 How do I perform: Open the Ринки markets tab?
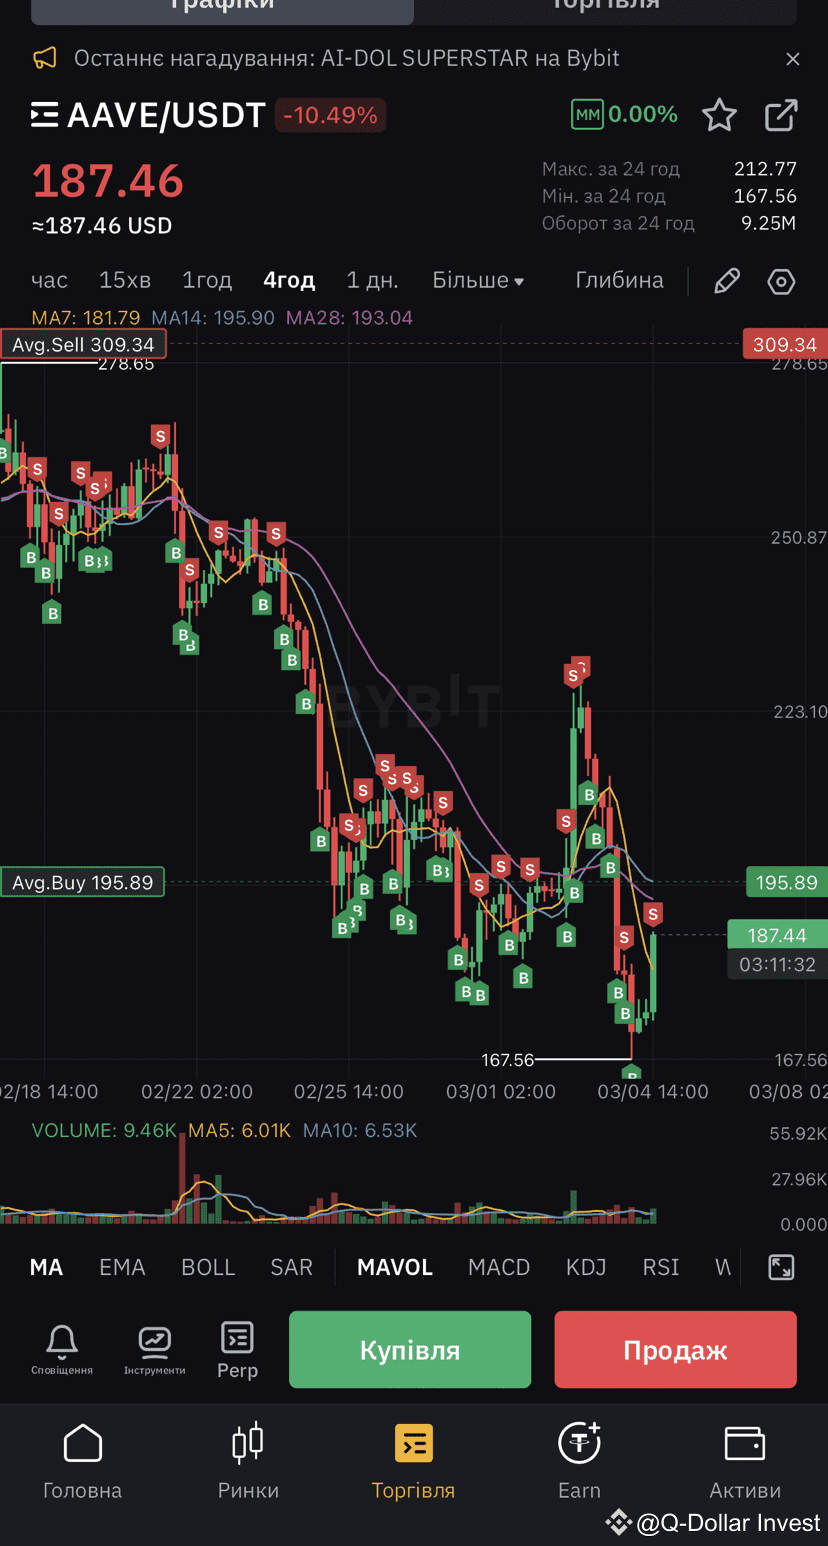[x=248, y=1462]
